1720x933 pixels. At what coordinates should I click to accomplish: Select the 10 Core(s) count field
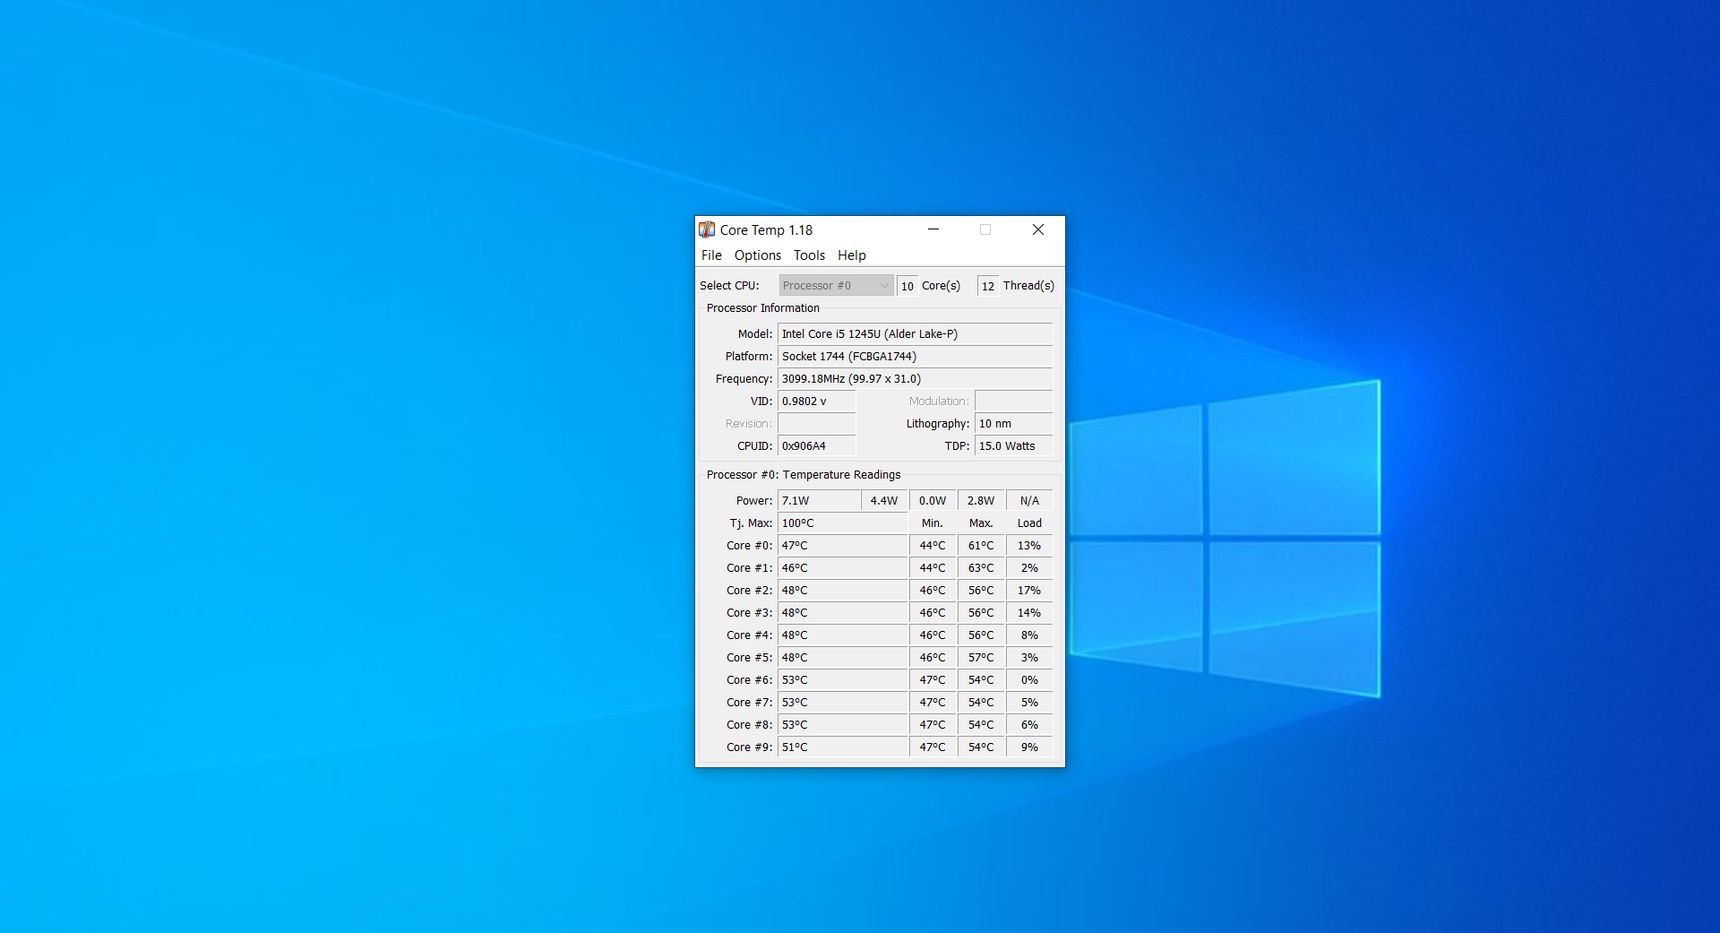coord(907,286)
